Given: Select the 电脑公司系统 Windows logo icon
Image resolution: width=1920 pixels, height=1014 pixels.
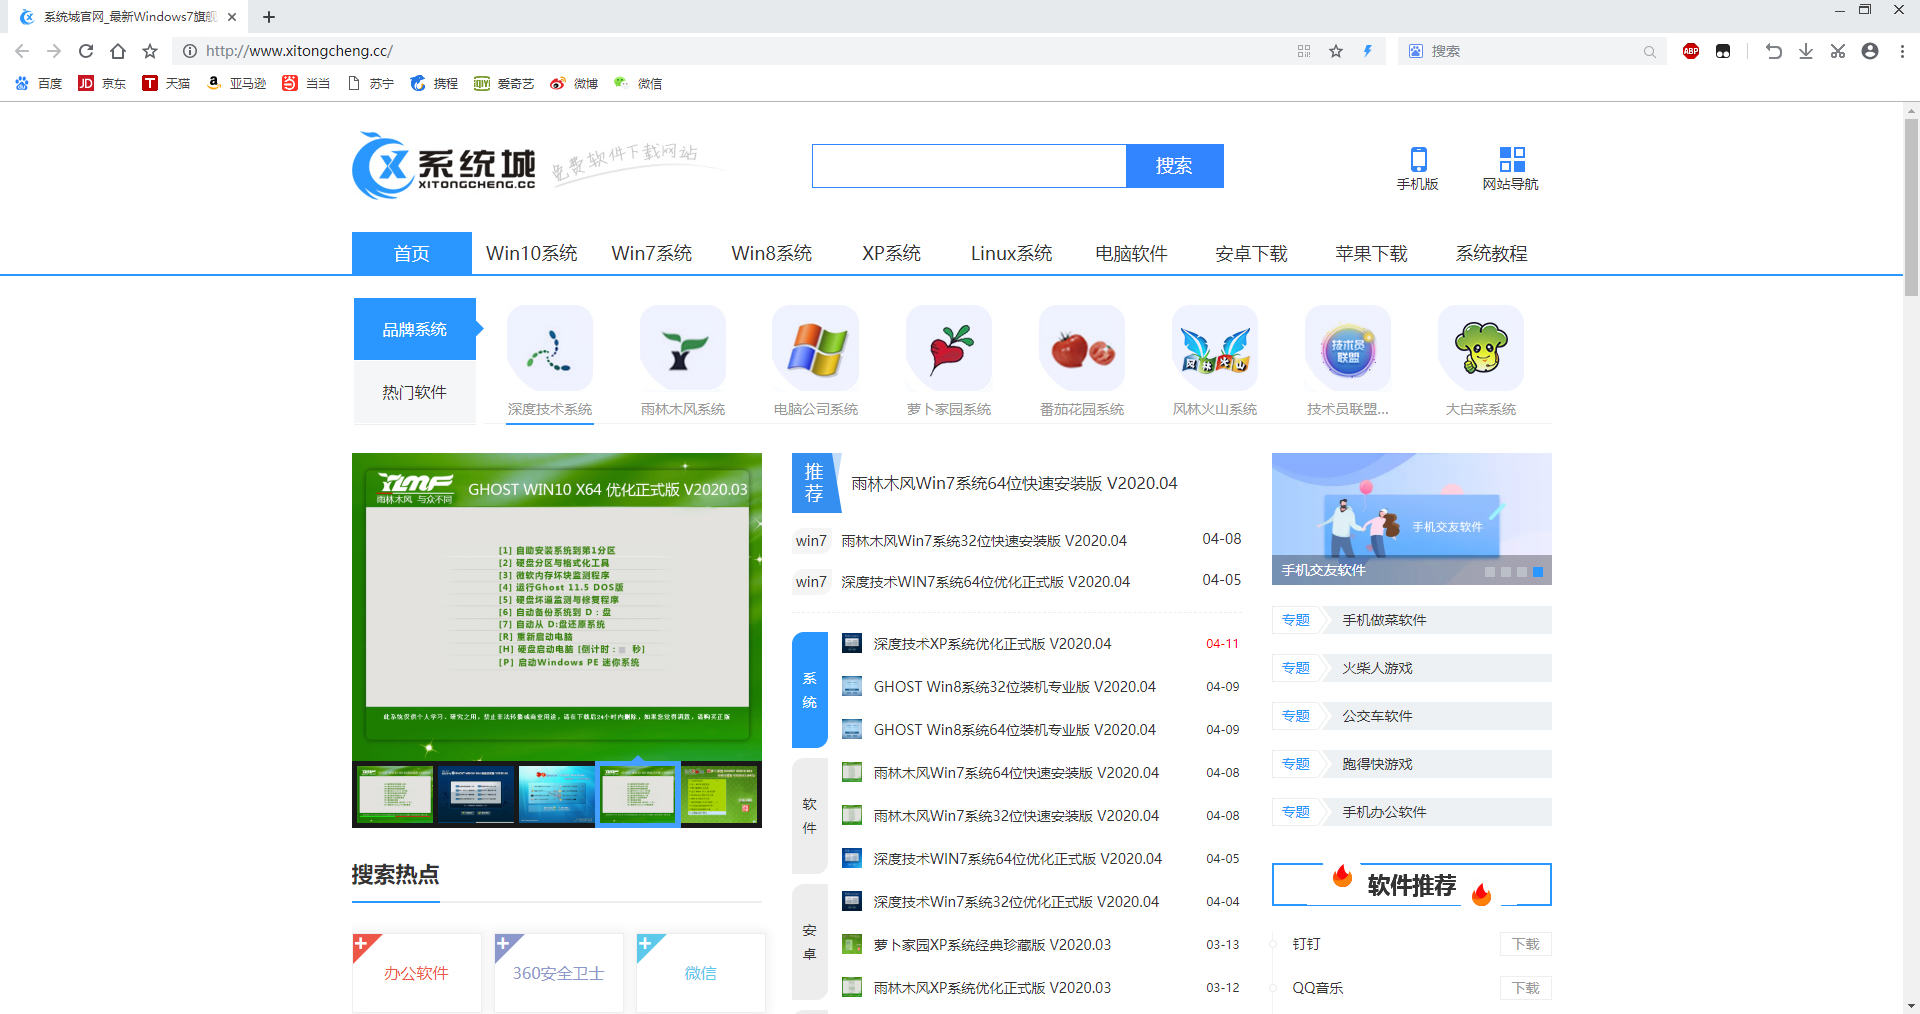Looking at the screenshot, I should (x=816, y=348).
